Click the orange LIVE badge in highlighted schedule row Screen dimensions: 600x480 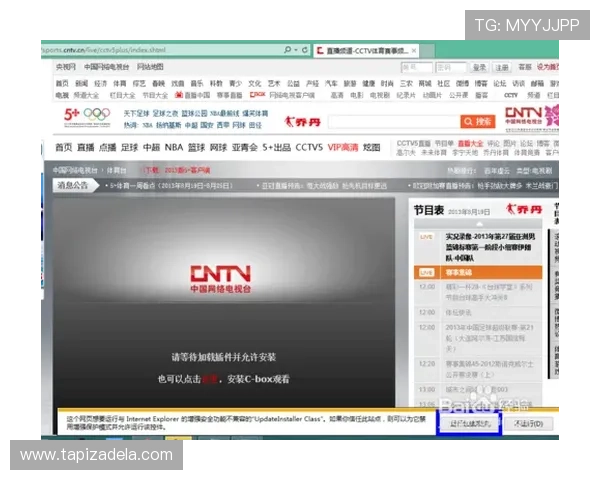click(x=426, y=273)
